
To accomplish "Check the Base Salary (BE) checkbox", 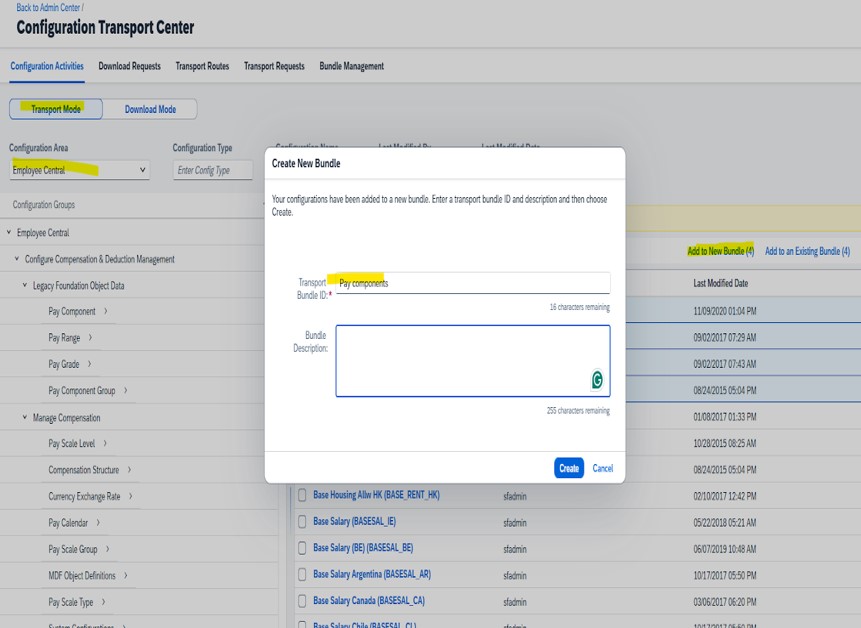I will [302, 548].
